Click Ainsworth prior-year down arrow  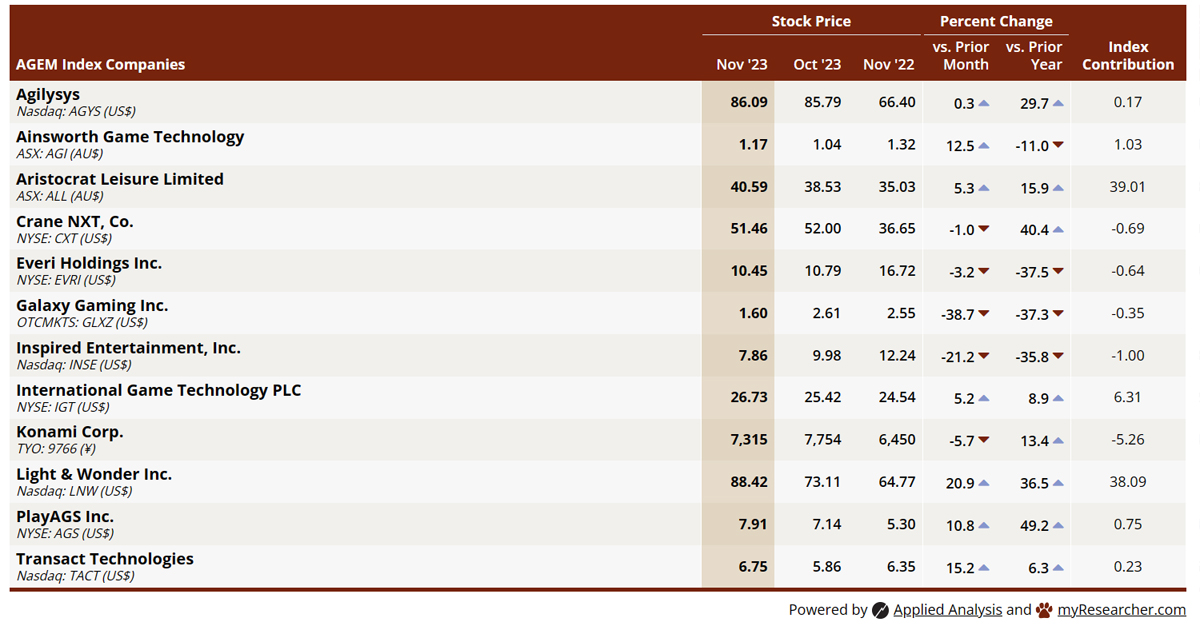[x=1058, y=145]
